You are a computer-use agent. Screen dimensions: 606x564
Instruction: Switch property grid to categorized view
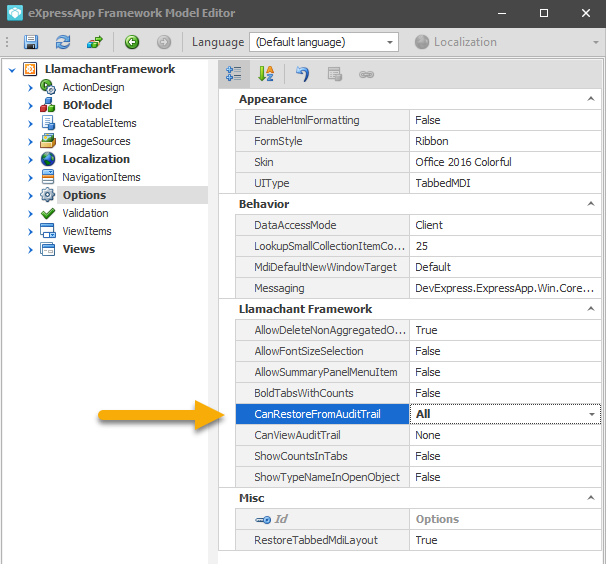click(x=234, y=73)
